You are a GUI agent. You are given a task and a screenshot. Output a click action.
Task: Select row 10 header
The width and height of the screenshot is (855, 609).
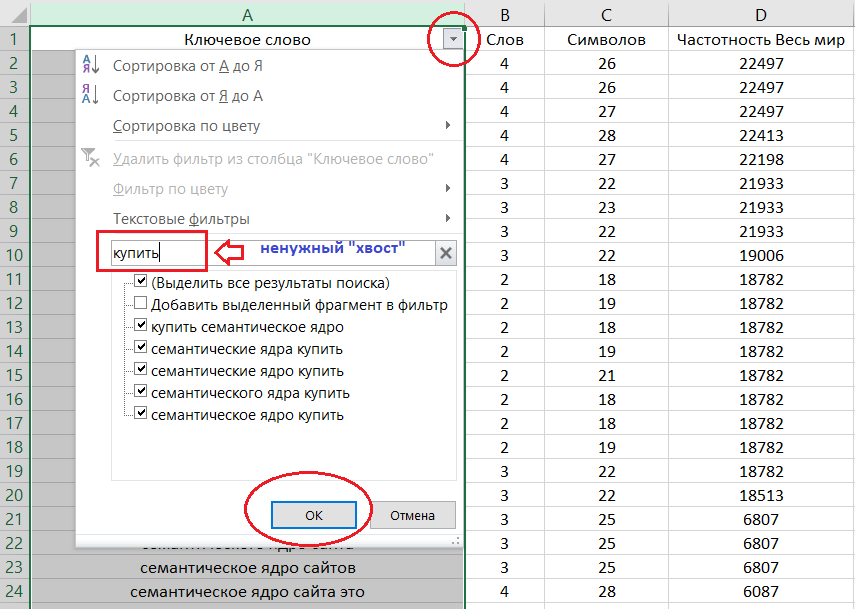[14, 255]
